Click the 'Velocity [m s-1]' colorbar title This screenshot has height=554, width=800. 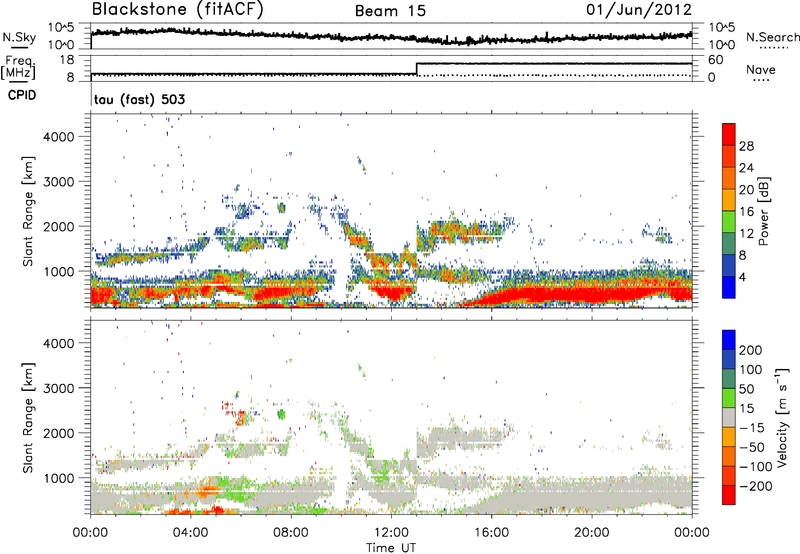(783, 418)
